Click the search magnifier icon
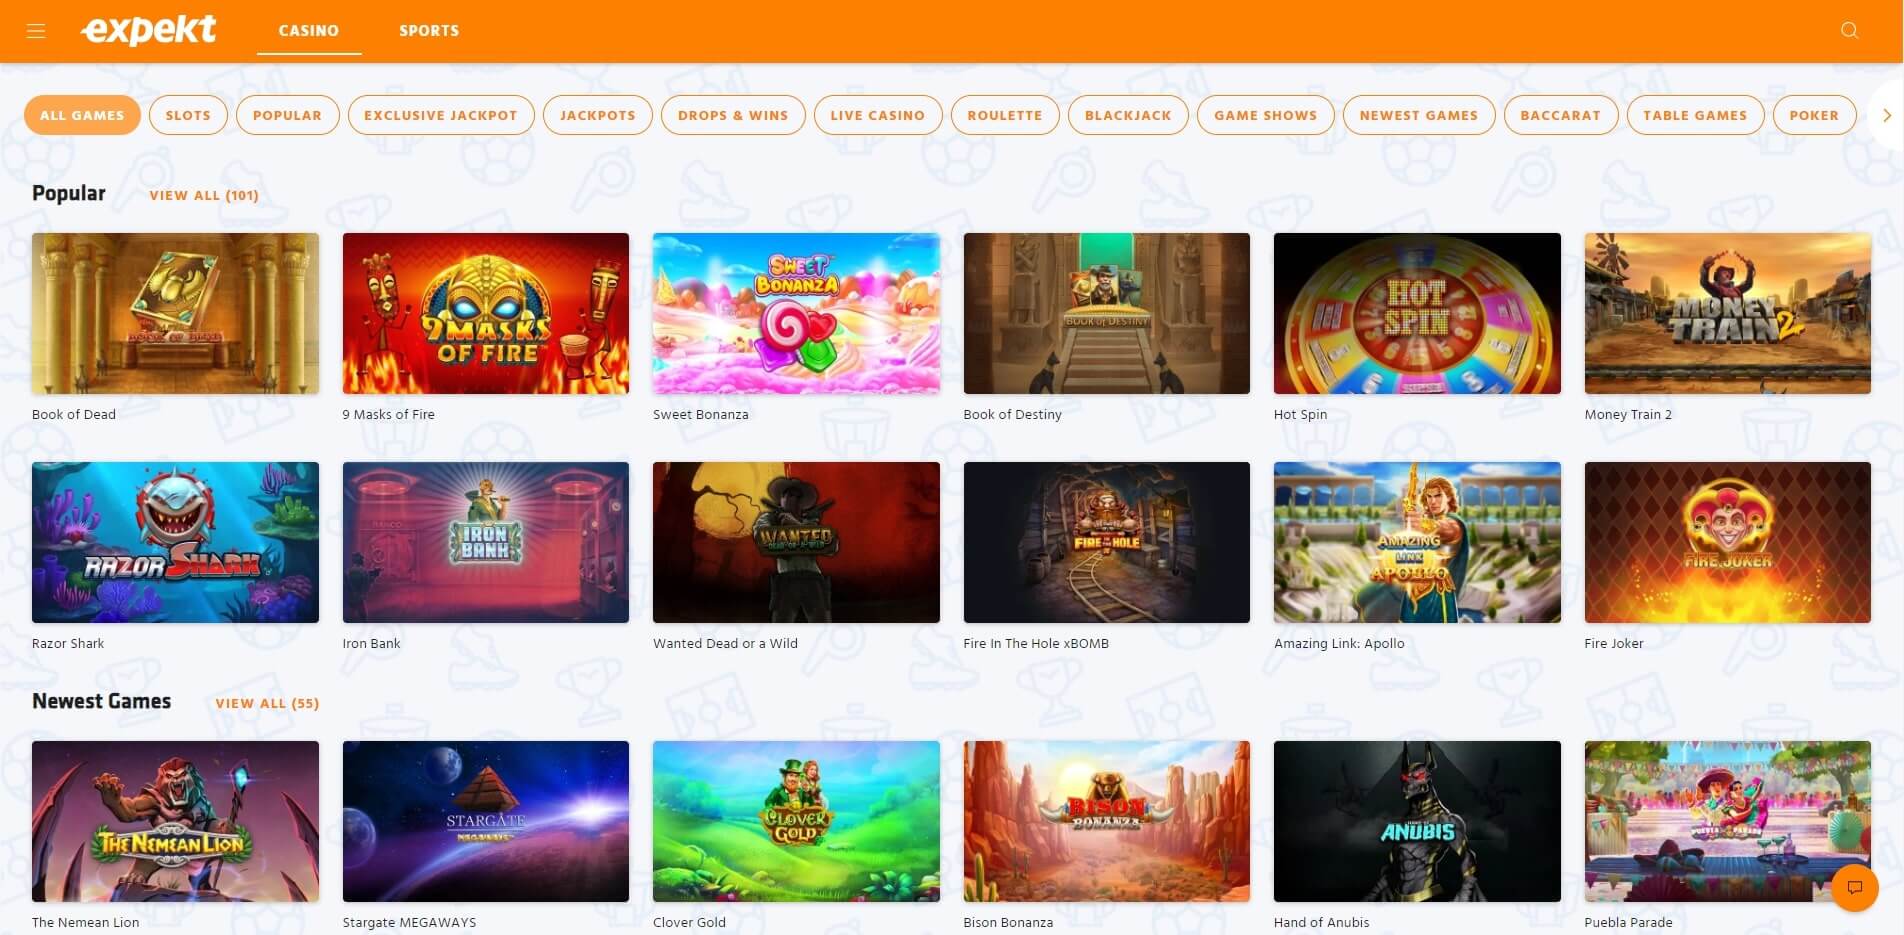The image size is (1904, 935). pos(1849,31)
